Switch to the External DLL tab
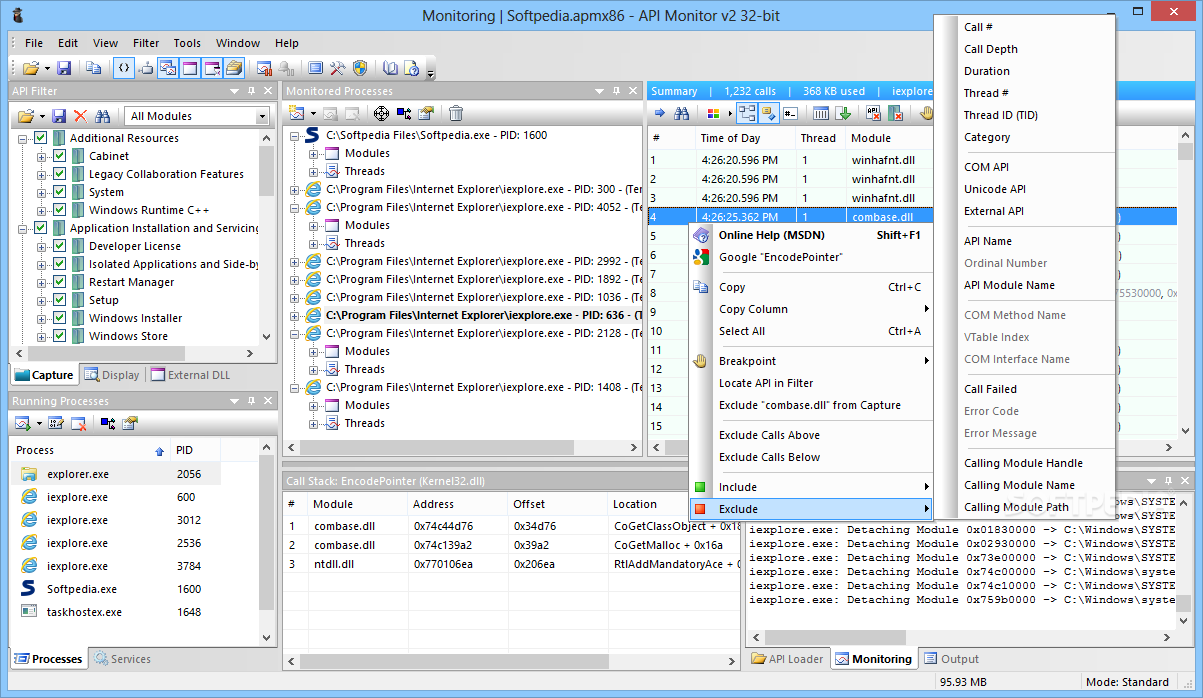This screenshot has width=1203, height=698. 190,375
